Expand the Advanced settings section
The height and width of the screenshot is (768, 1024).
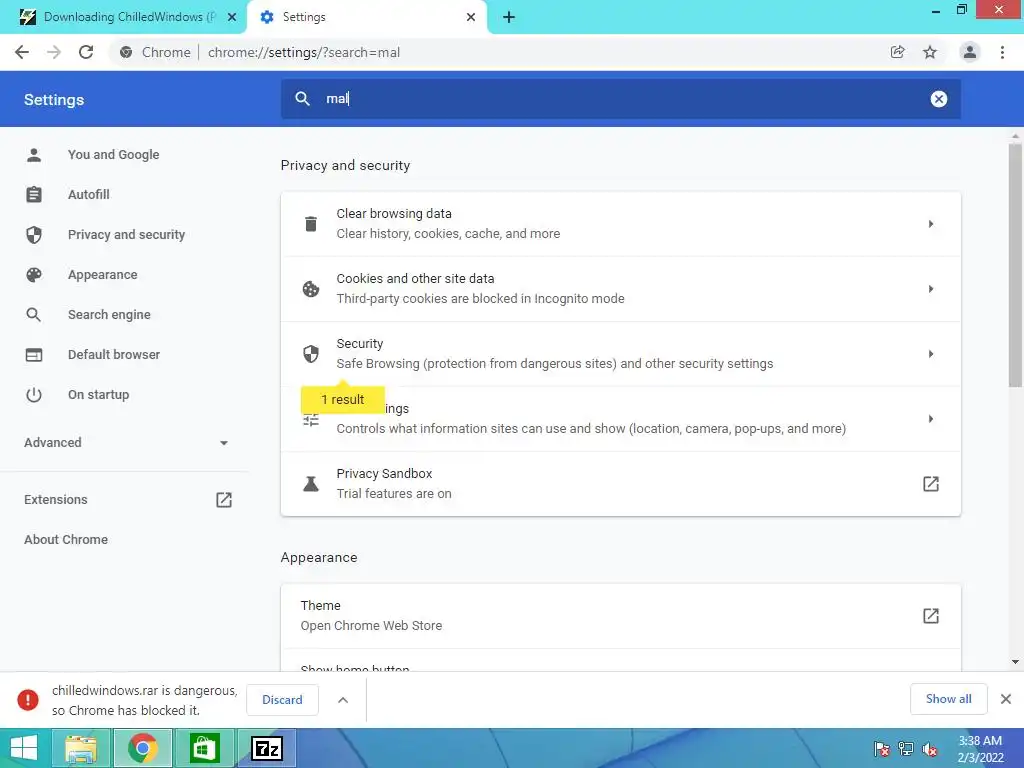125,443
